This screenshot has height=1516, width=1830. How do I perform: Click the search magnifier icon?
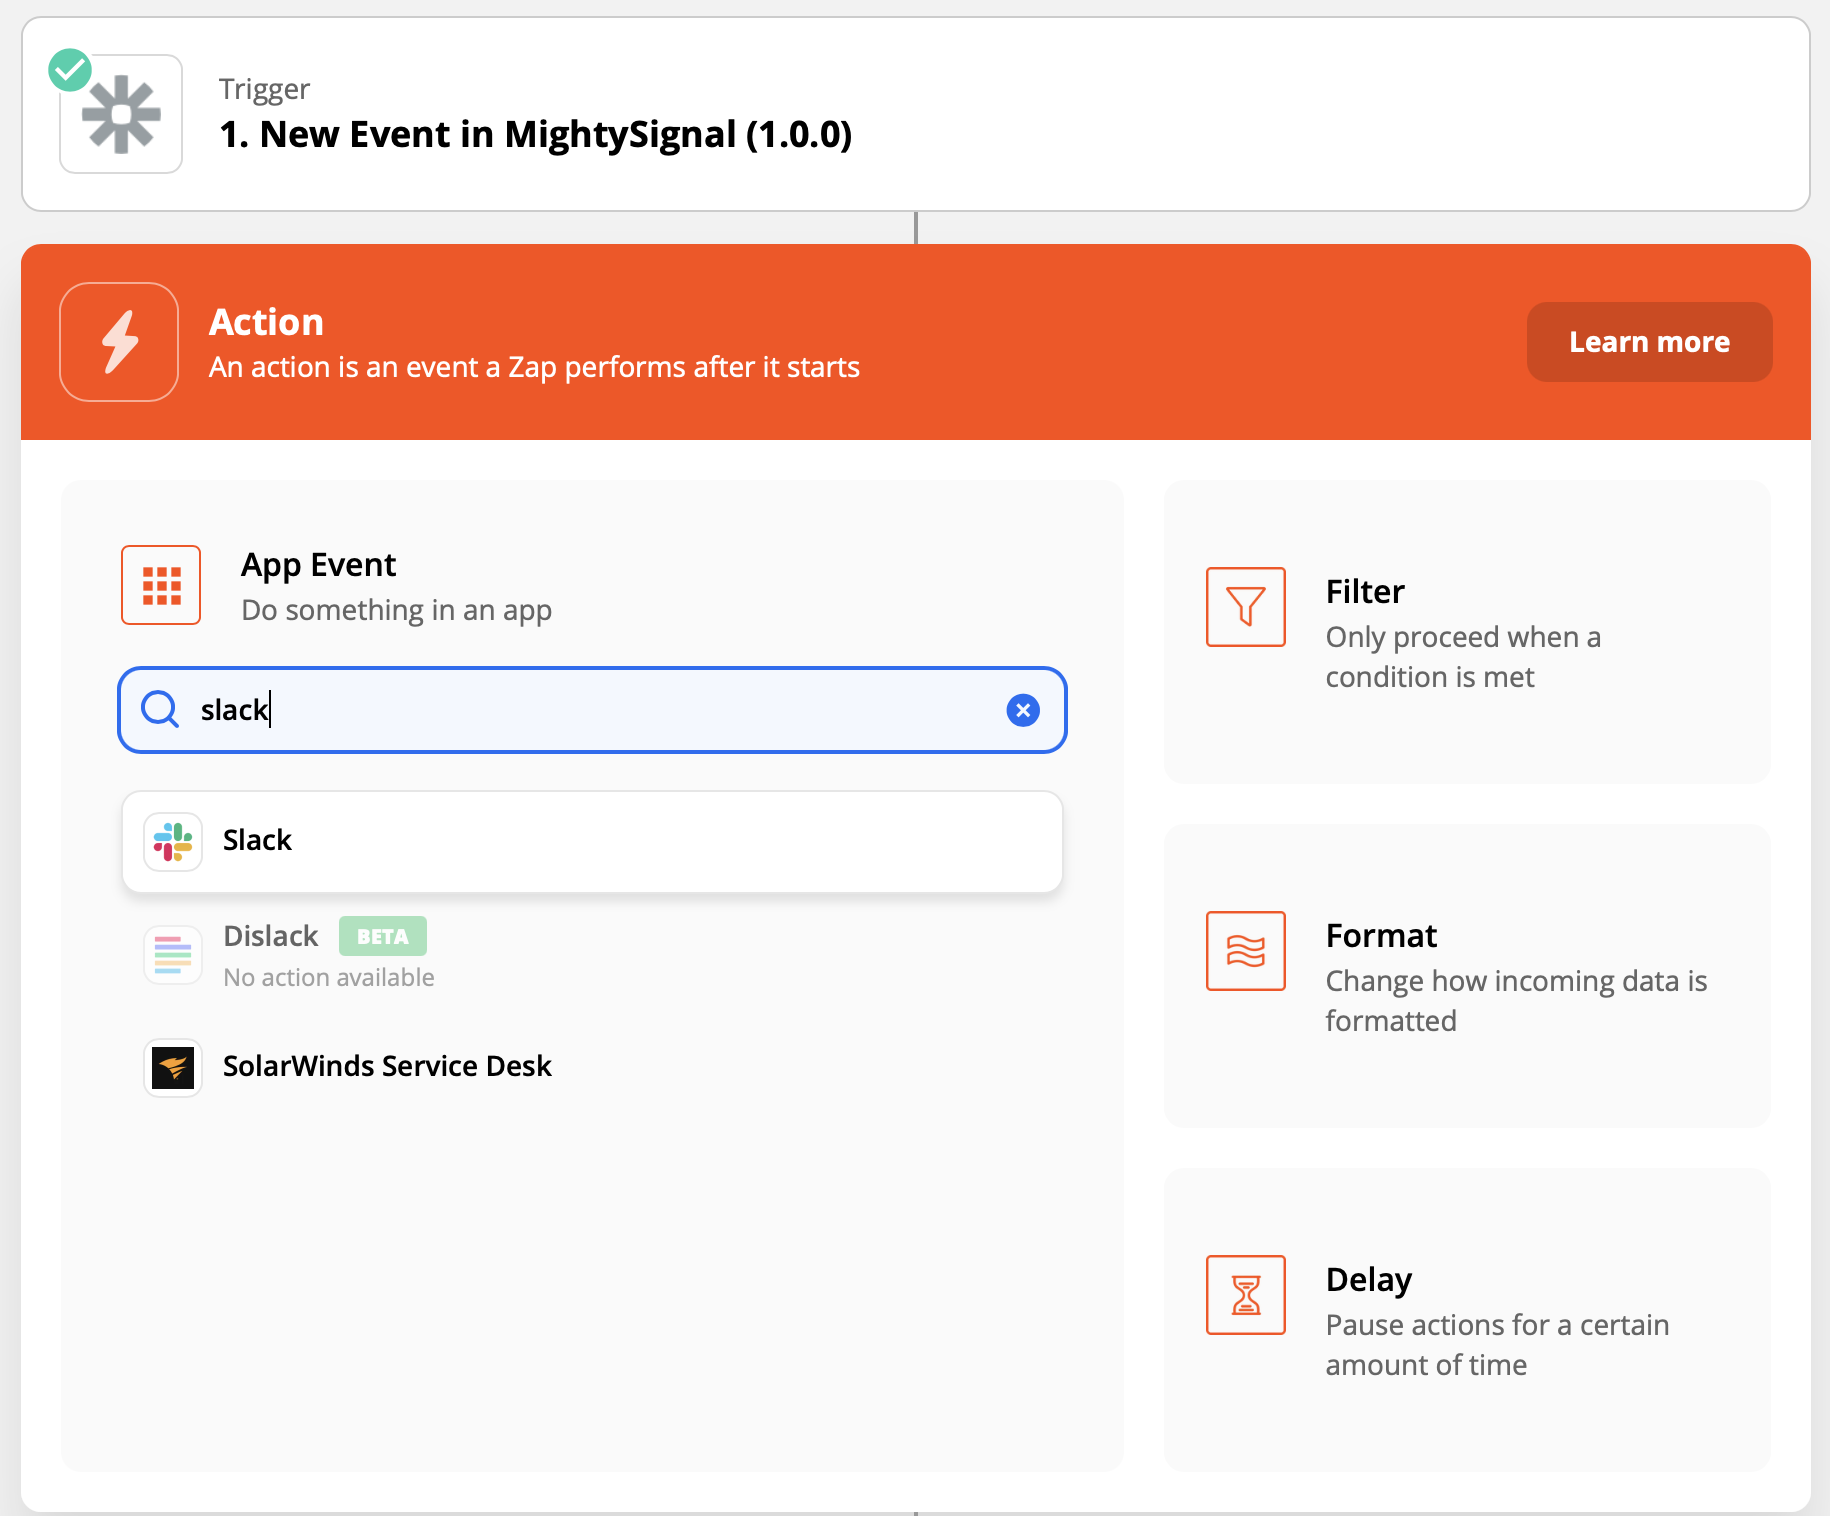160,709
